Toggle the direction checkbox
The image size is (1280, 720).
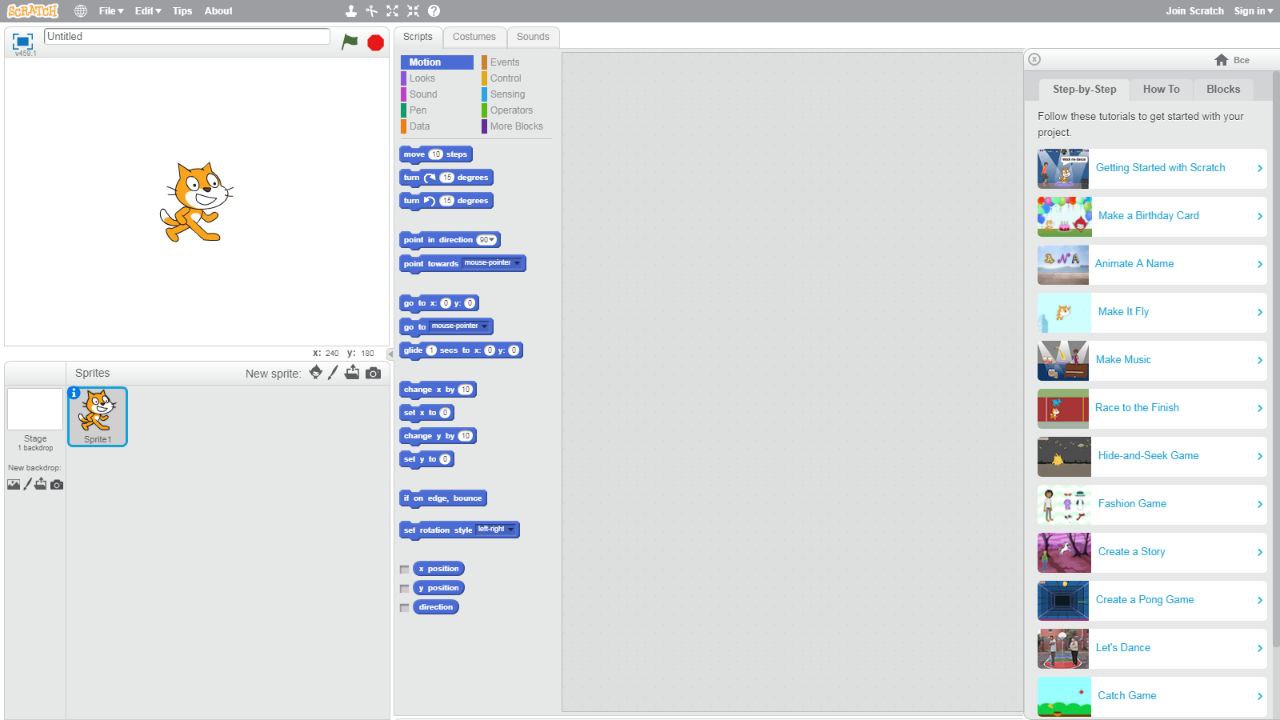[404, 607]
